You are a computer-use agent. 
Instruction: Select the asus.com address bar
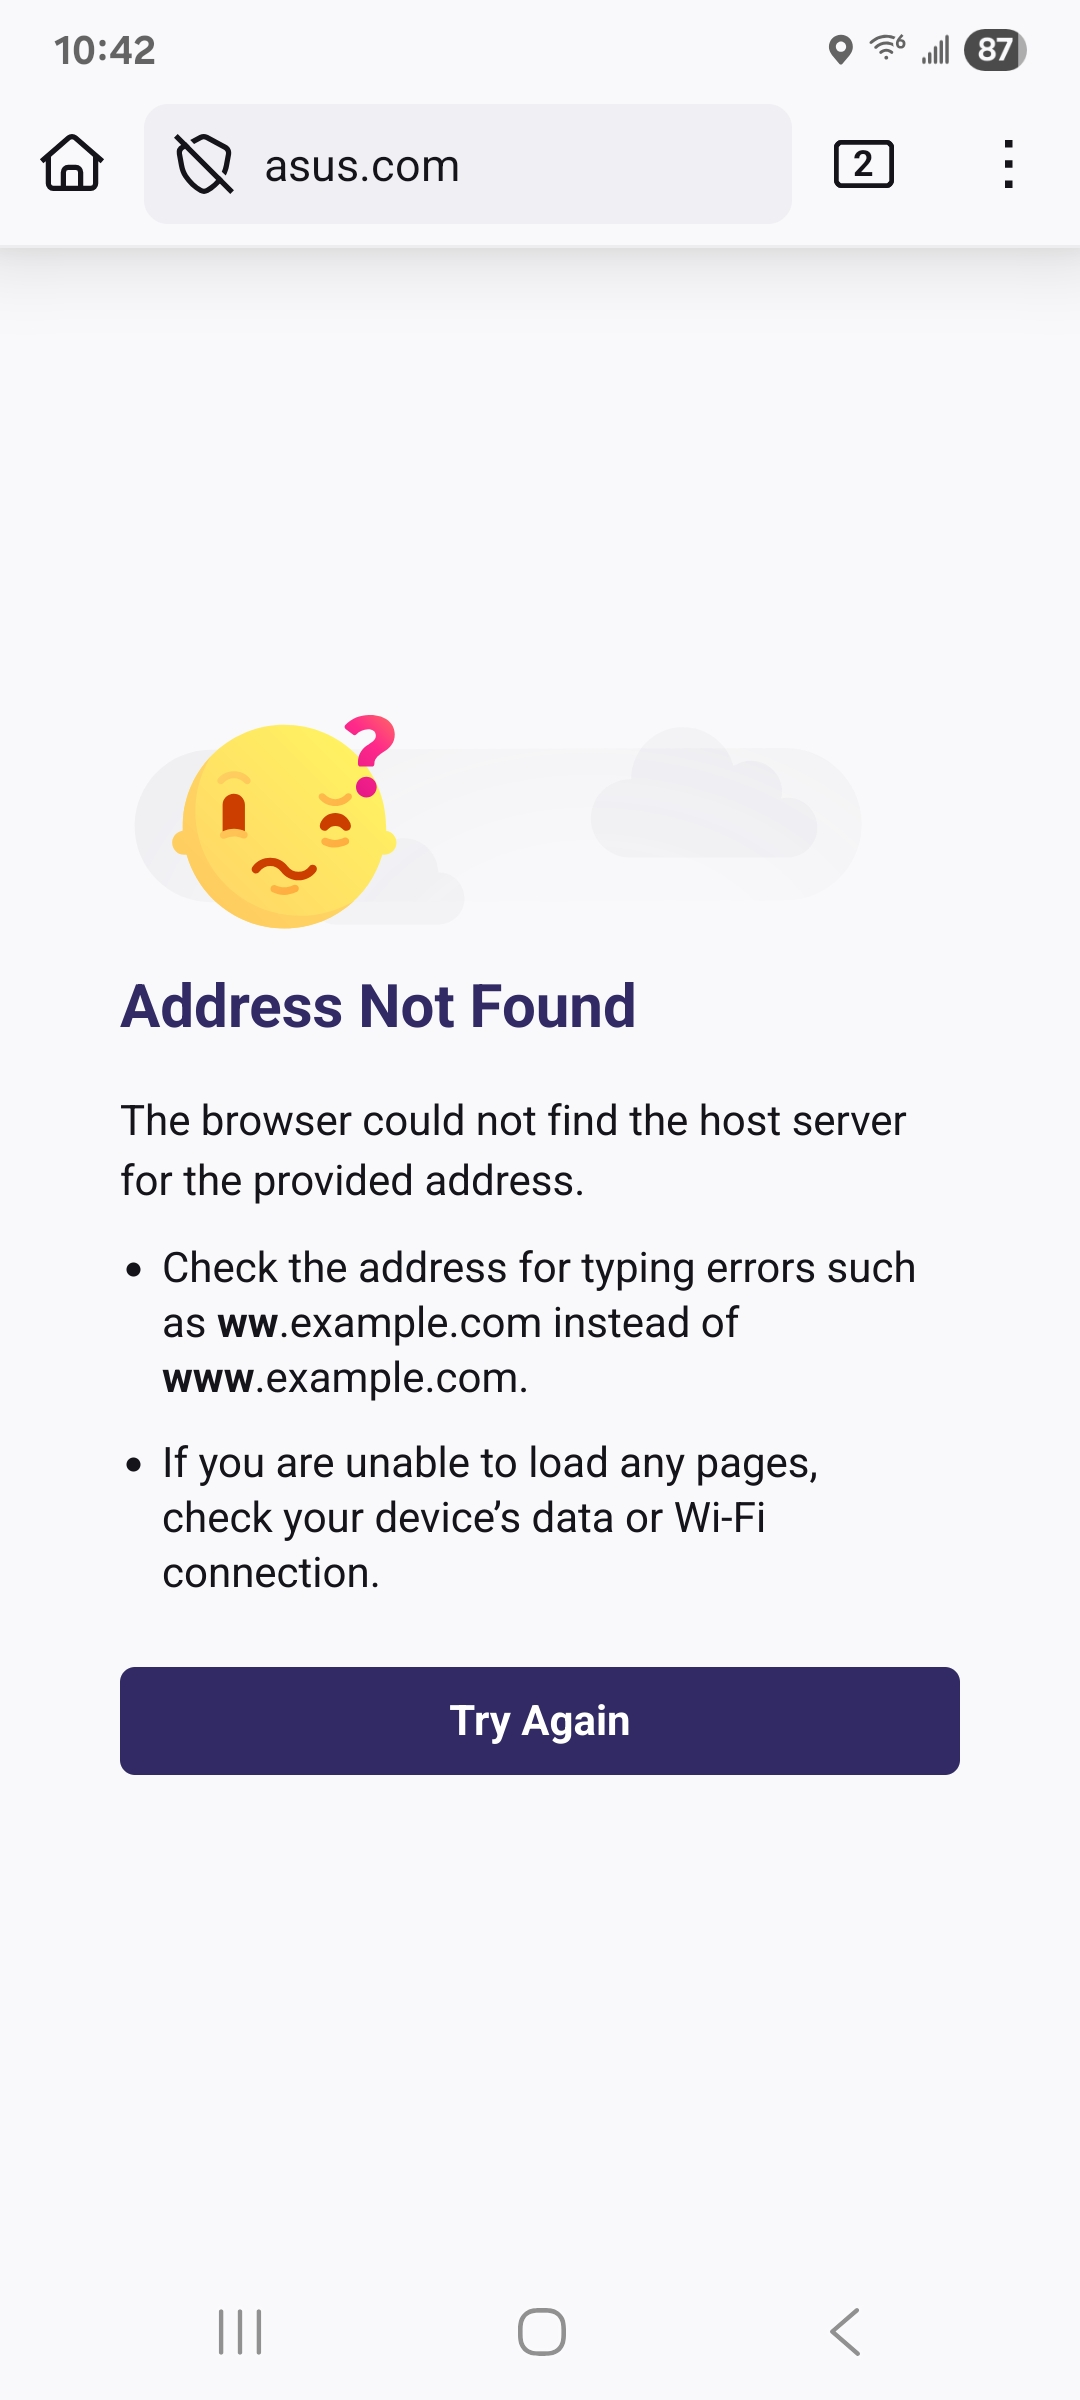pos(468,164)
